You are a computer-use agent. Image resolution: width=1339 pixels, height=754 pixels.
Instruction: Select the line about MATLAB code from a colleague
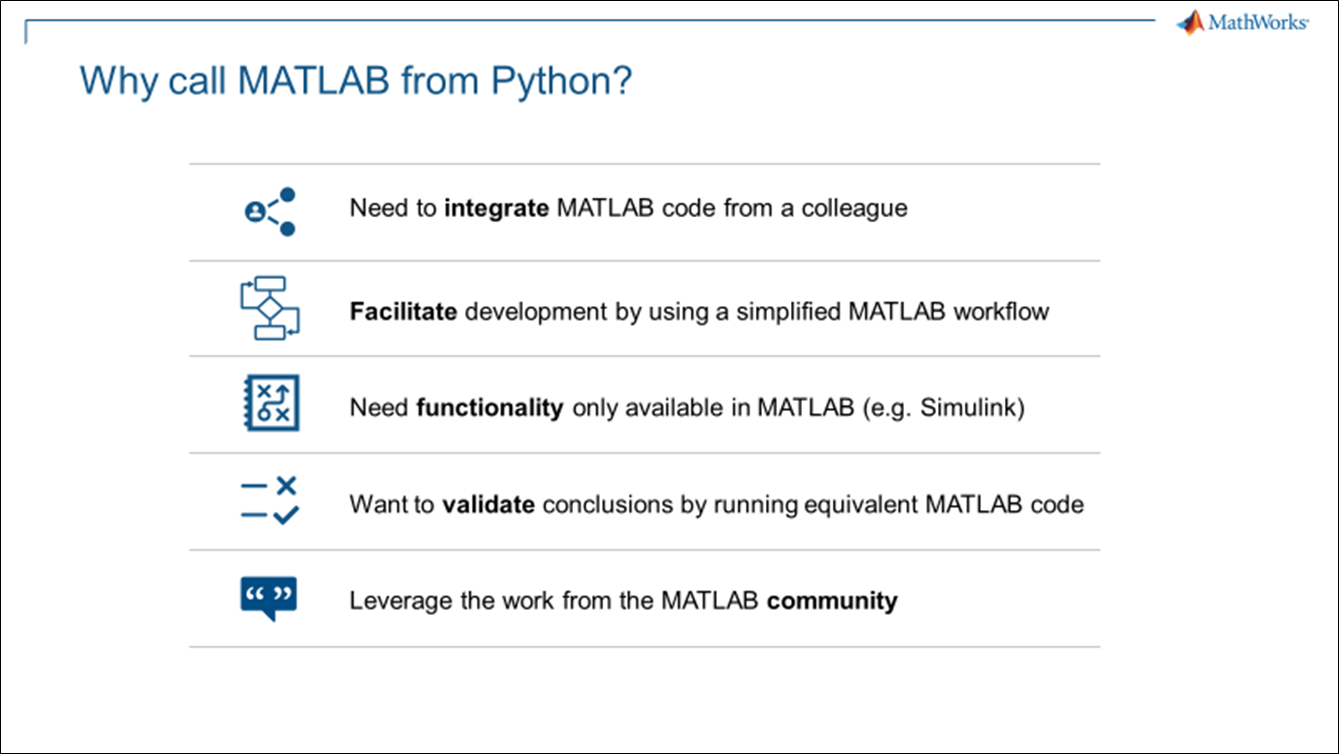(x=629, y=209)
